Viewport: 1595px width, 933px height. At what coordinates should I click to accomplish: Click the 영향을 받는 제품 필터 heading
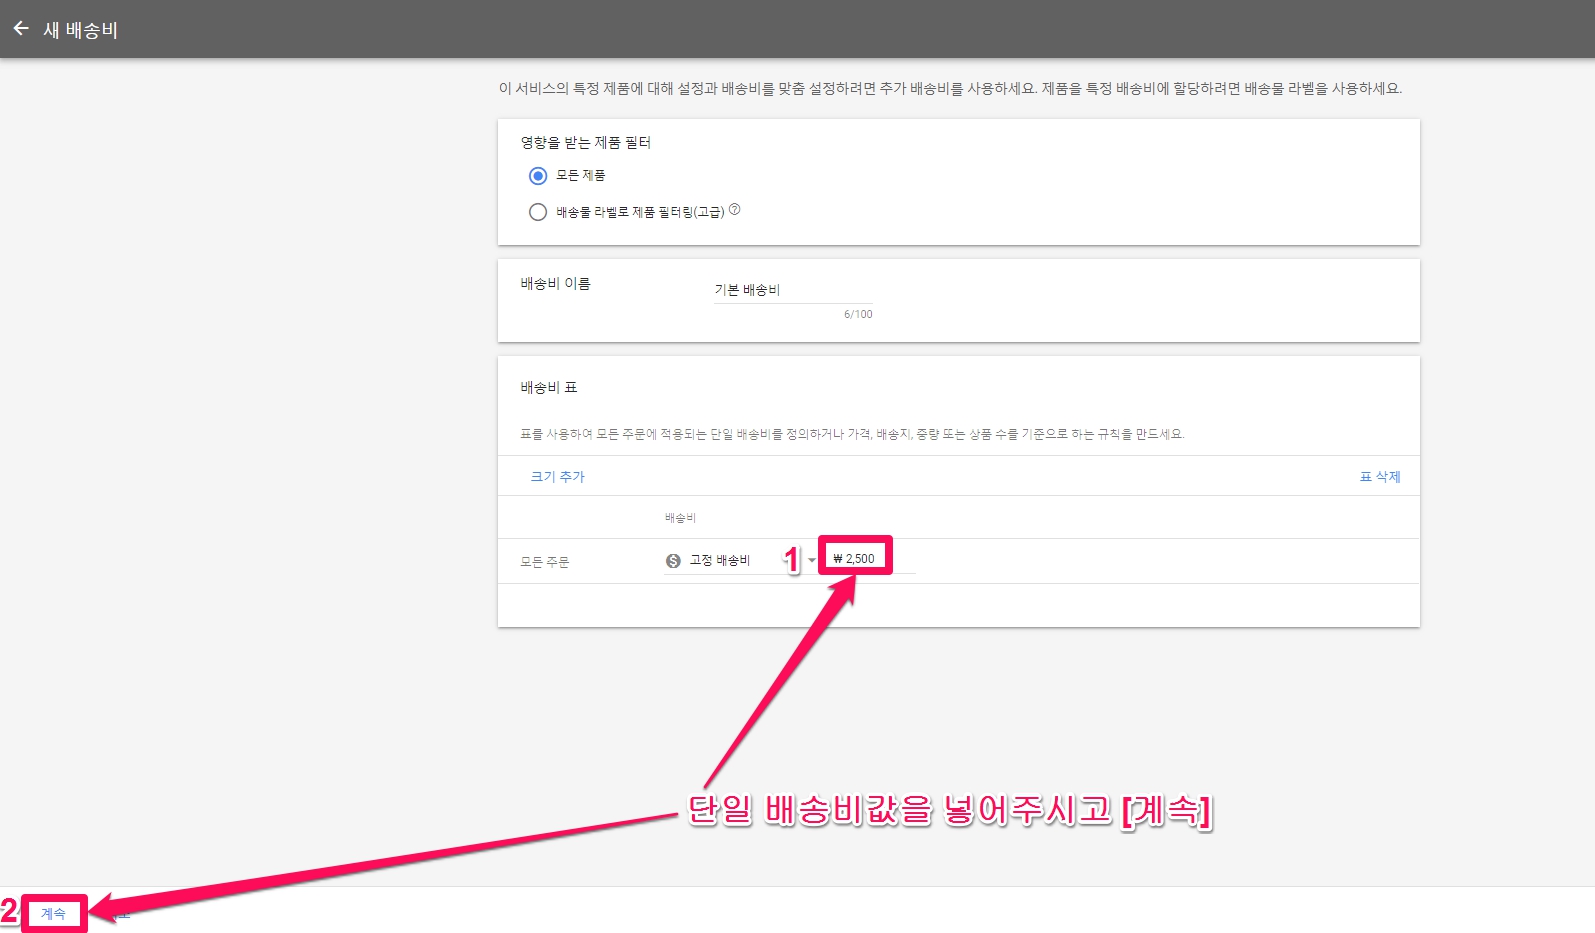[585, 143]
